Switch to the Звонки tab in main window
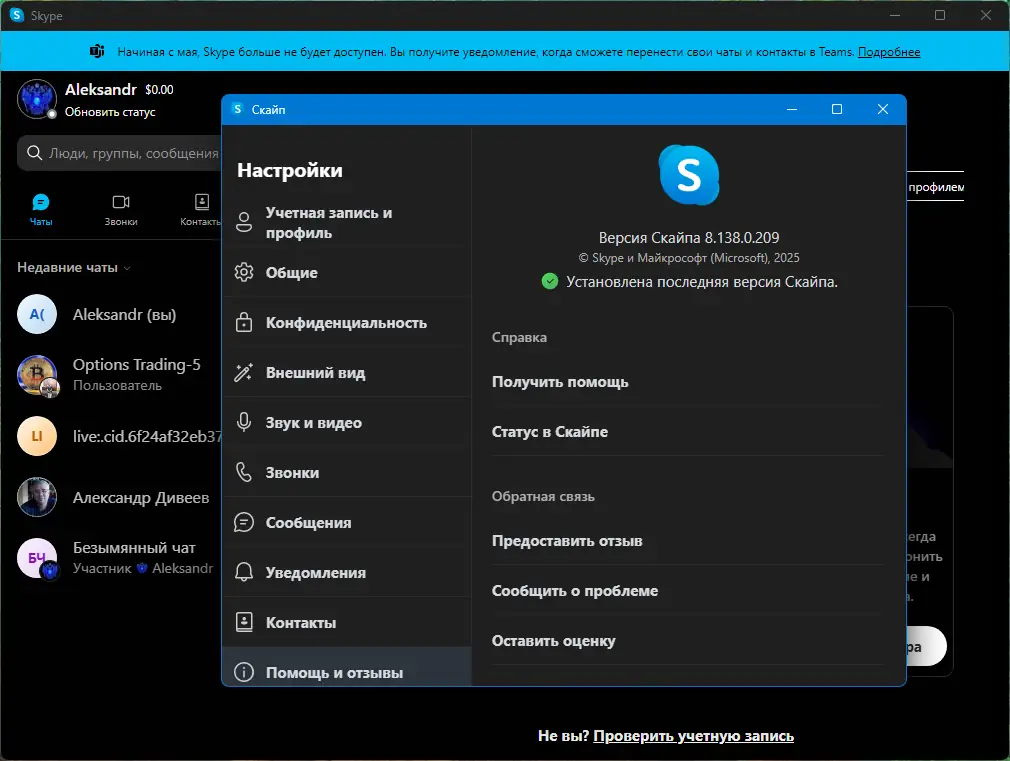 [121, 210]
